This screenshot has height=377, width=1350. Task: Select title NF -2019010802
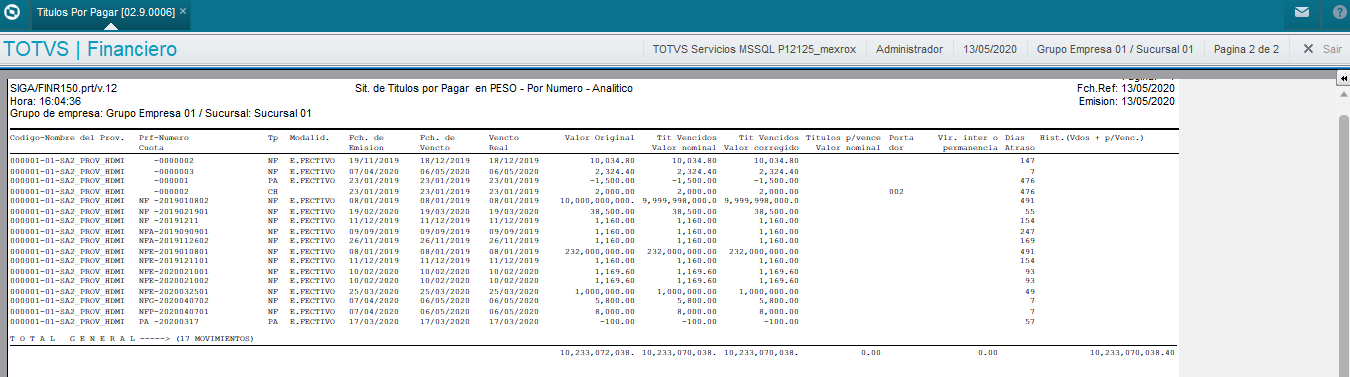pyautogui.click(x=173, y=200)
